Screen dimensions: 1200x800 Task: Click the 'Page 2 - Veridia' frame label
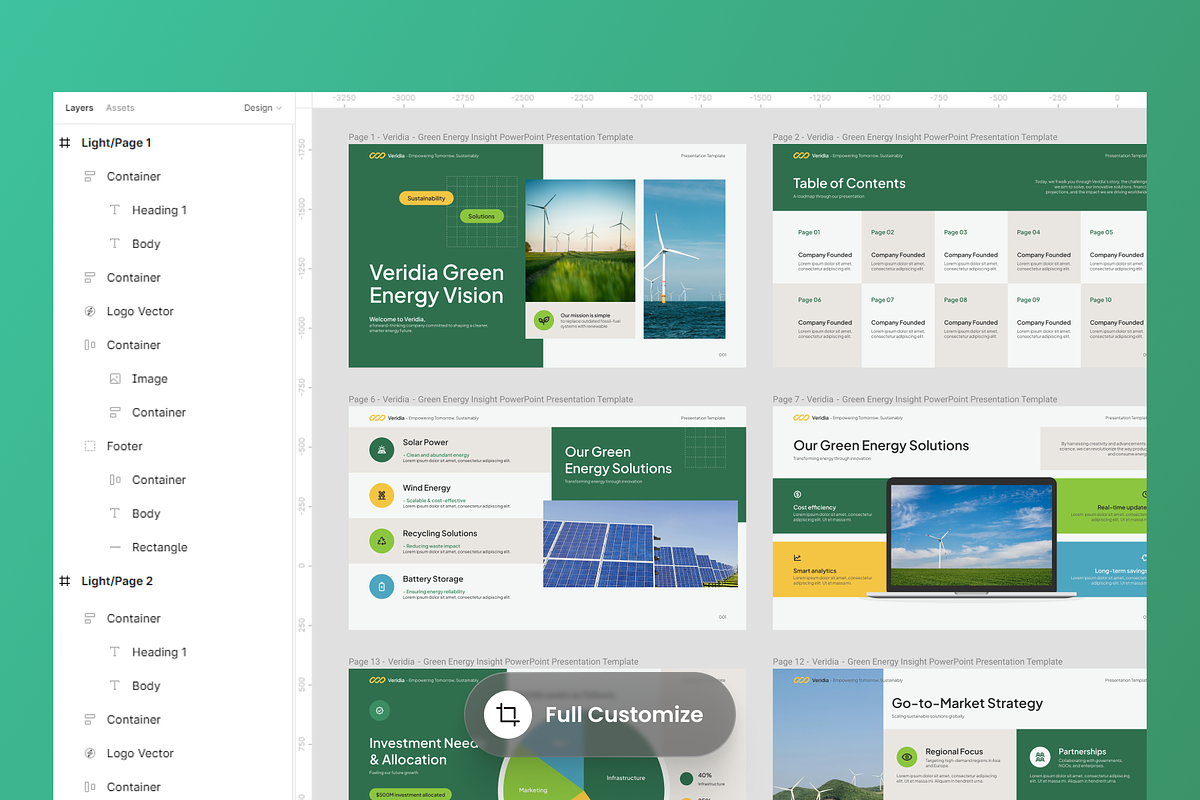point(914,137)
